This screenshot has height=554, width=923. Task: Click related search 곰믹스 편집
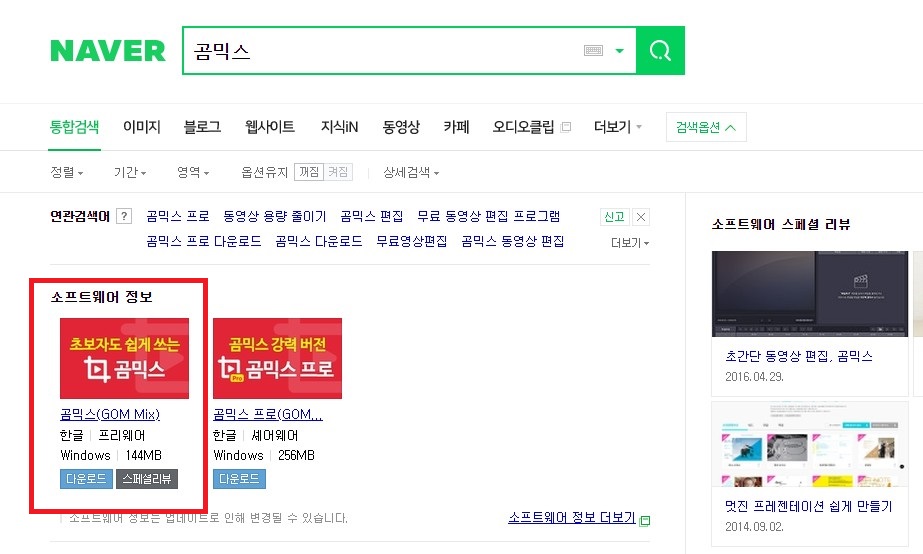[371, 216]
